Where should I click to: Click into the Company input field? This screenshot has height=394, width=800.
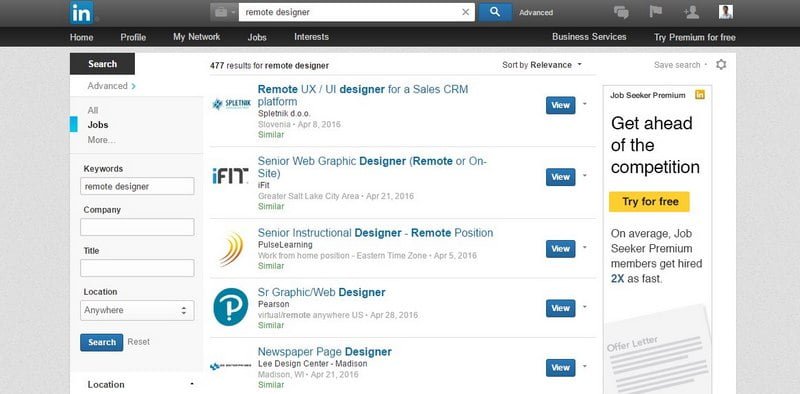tap(137, 227)
